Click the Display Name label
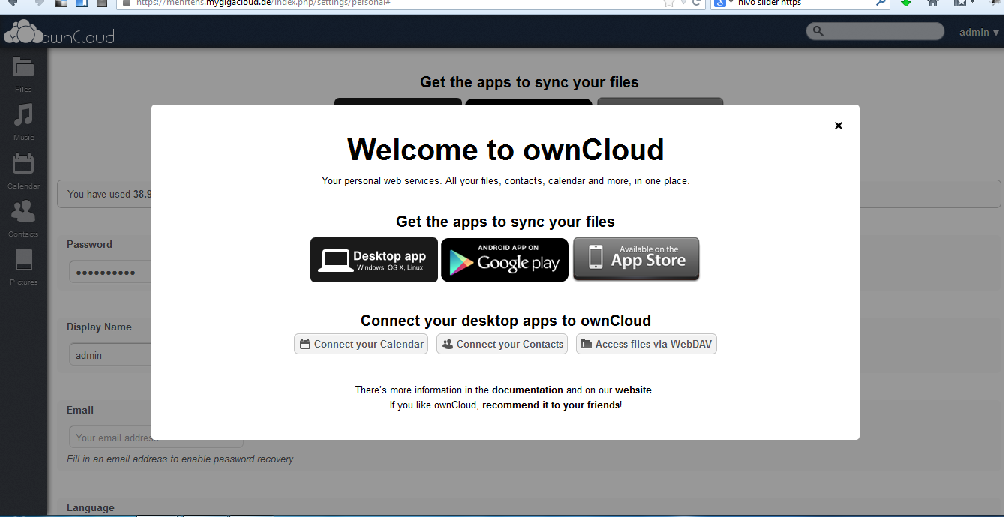The height and width of the screenshot is (517, 1004). (99, 327)
